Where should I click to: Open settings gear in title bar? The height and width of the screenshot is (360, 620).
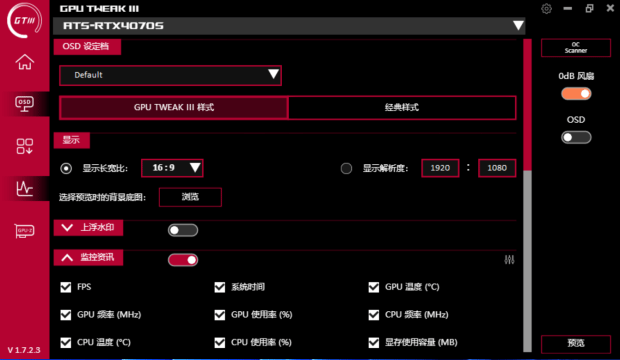coord(546,8)
